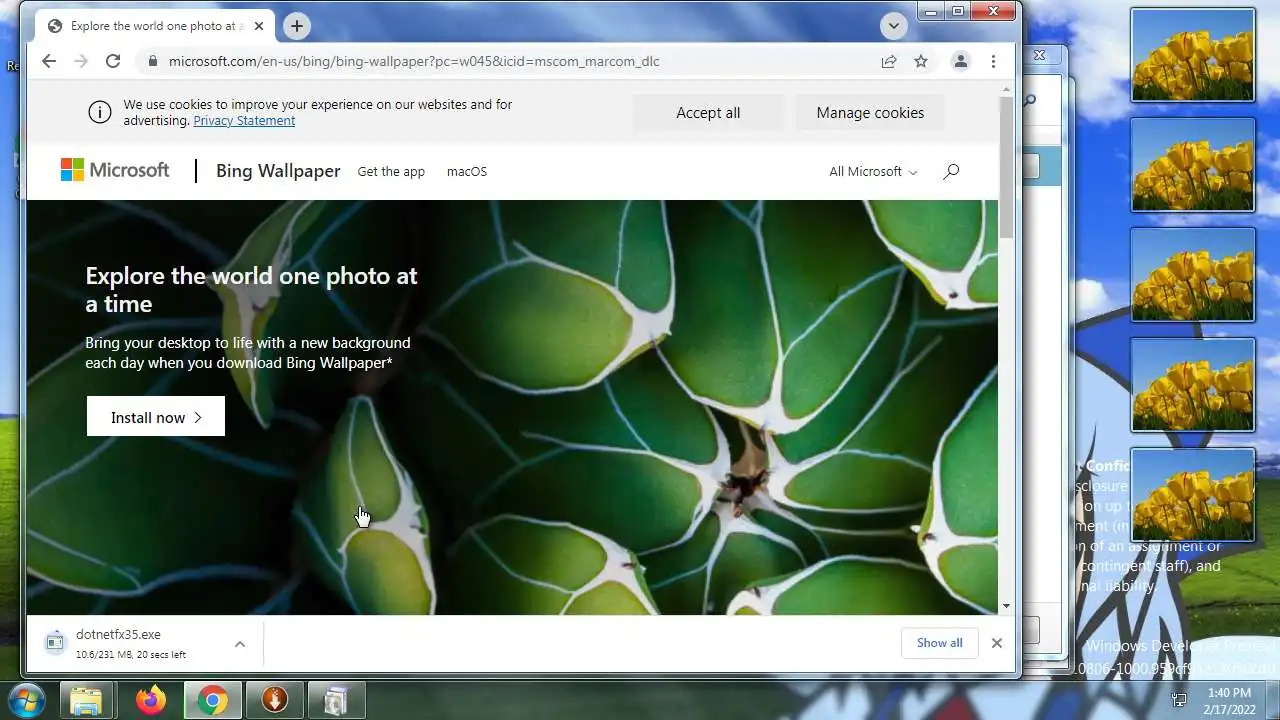
Task: Click the Microsoft logo
Action: pos(115,170)
